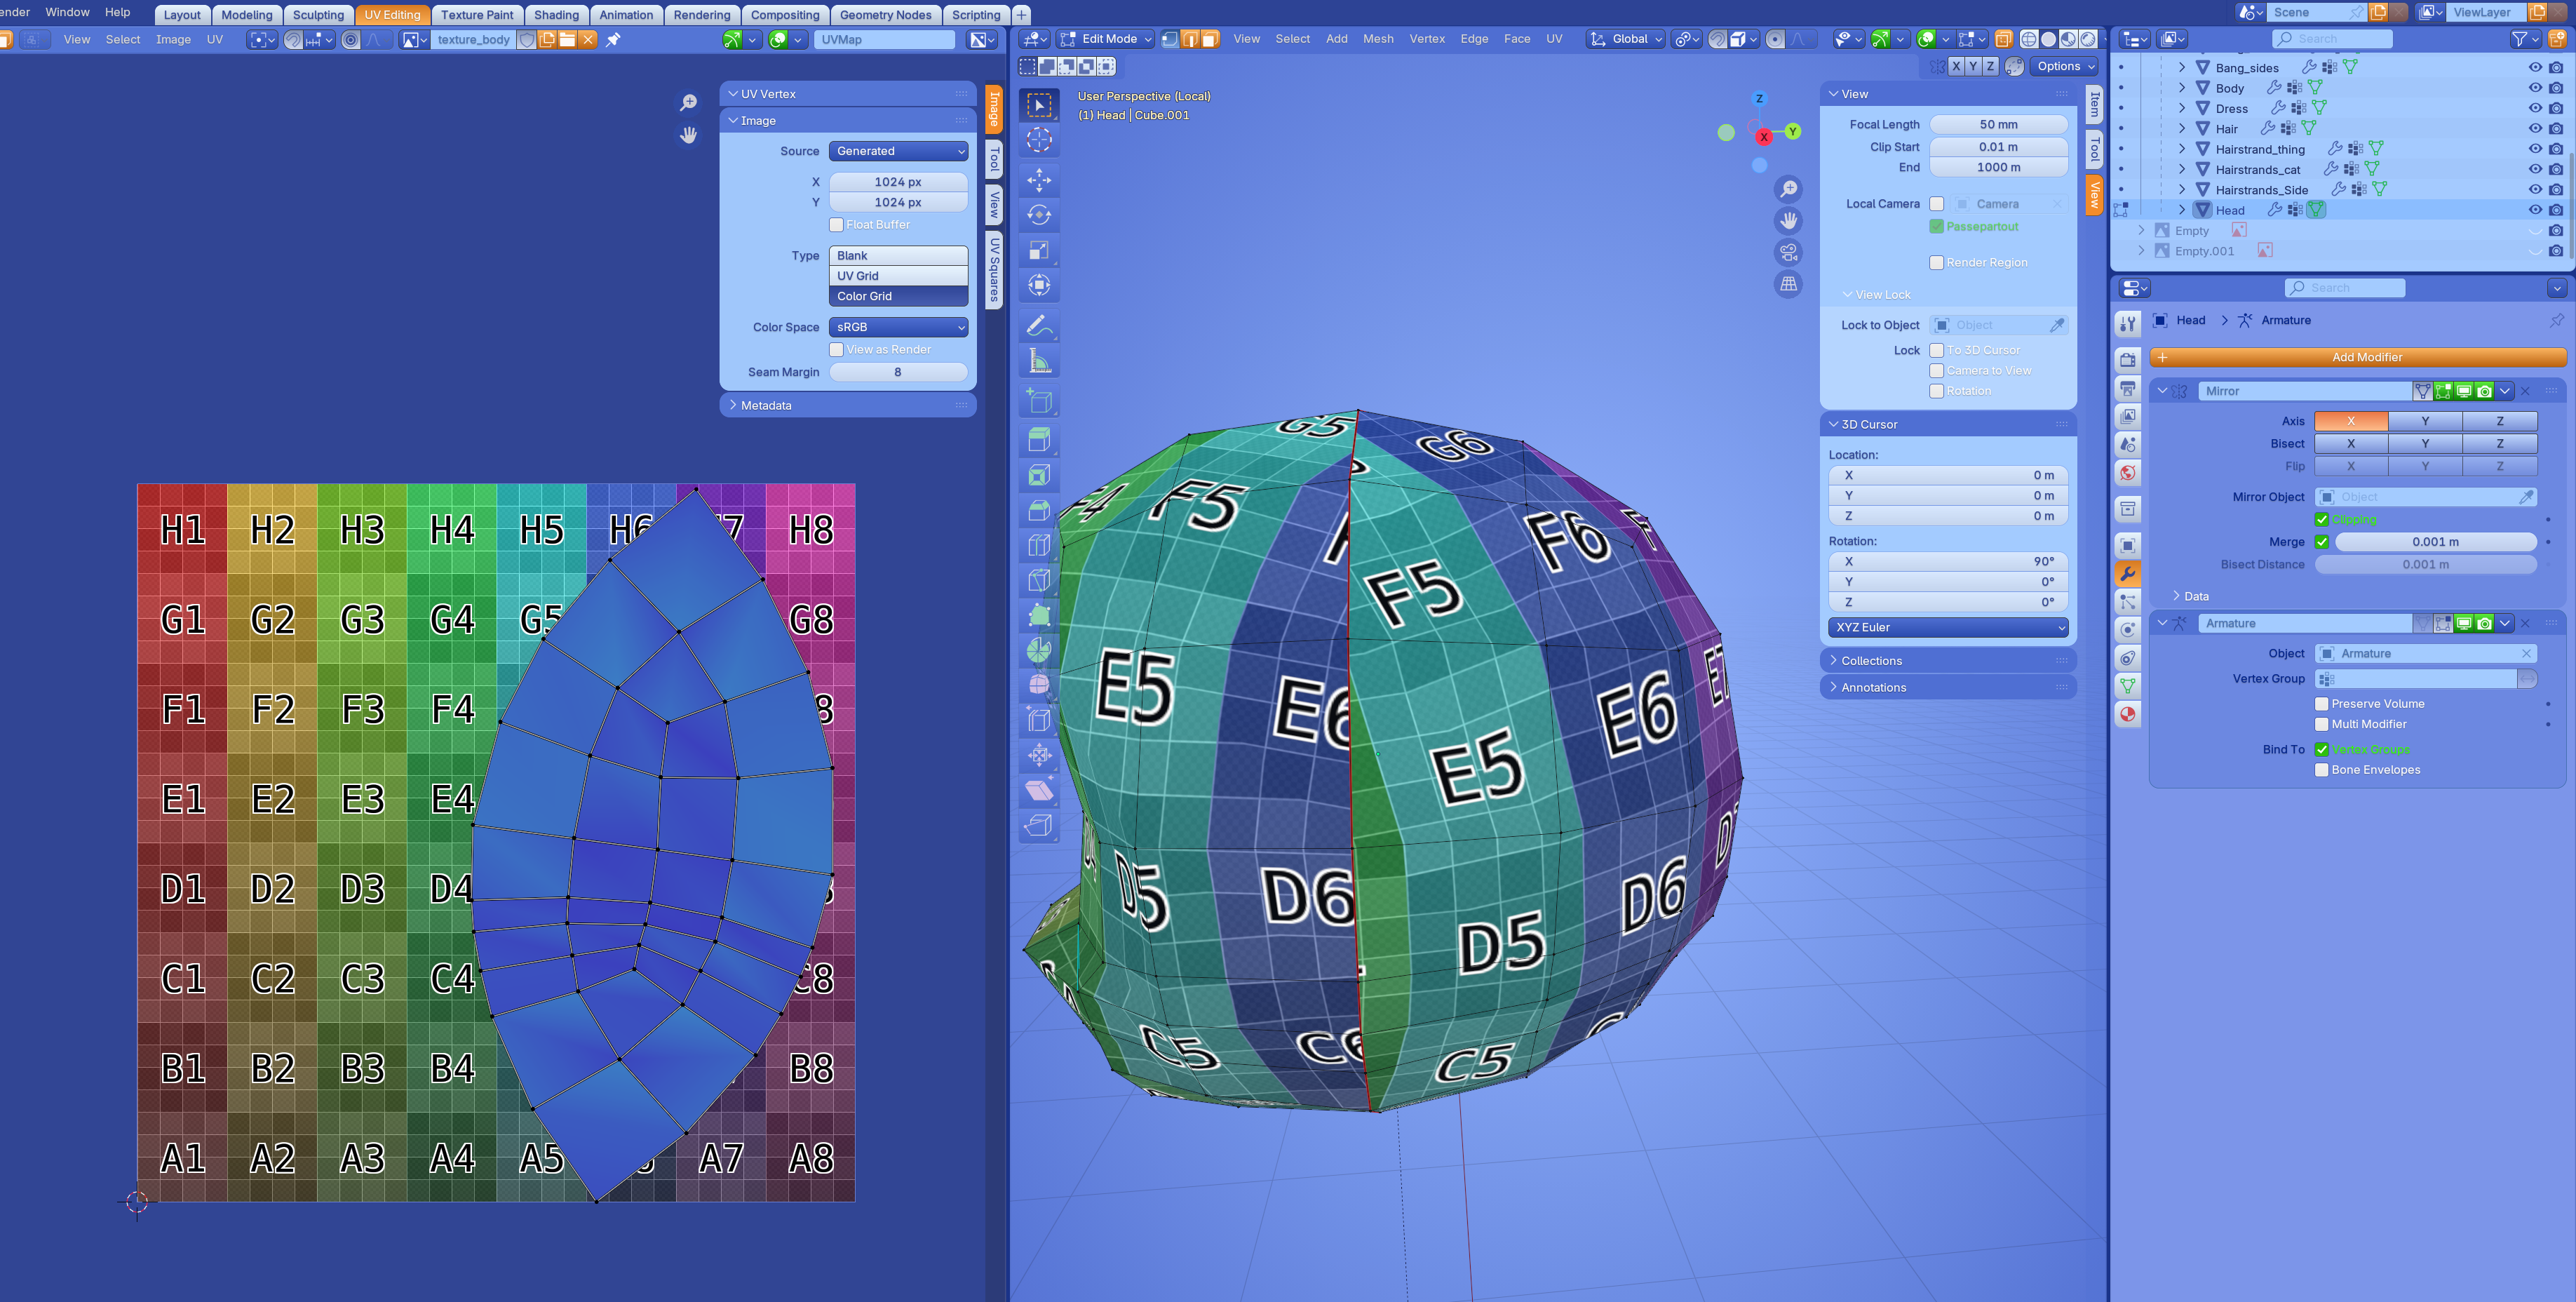Select the Annotate pencil tool

pyautogui.click(x=1039, y=326)
